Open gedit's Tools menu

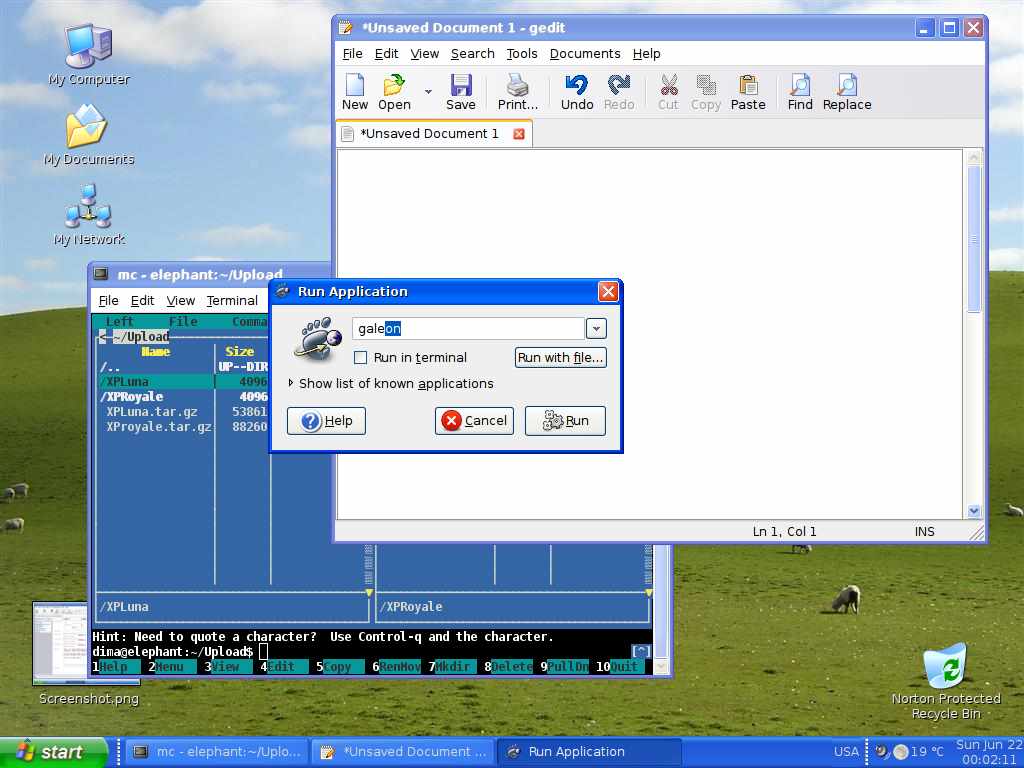pyautogui.click(x=522, y=54)
